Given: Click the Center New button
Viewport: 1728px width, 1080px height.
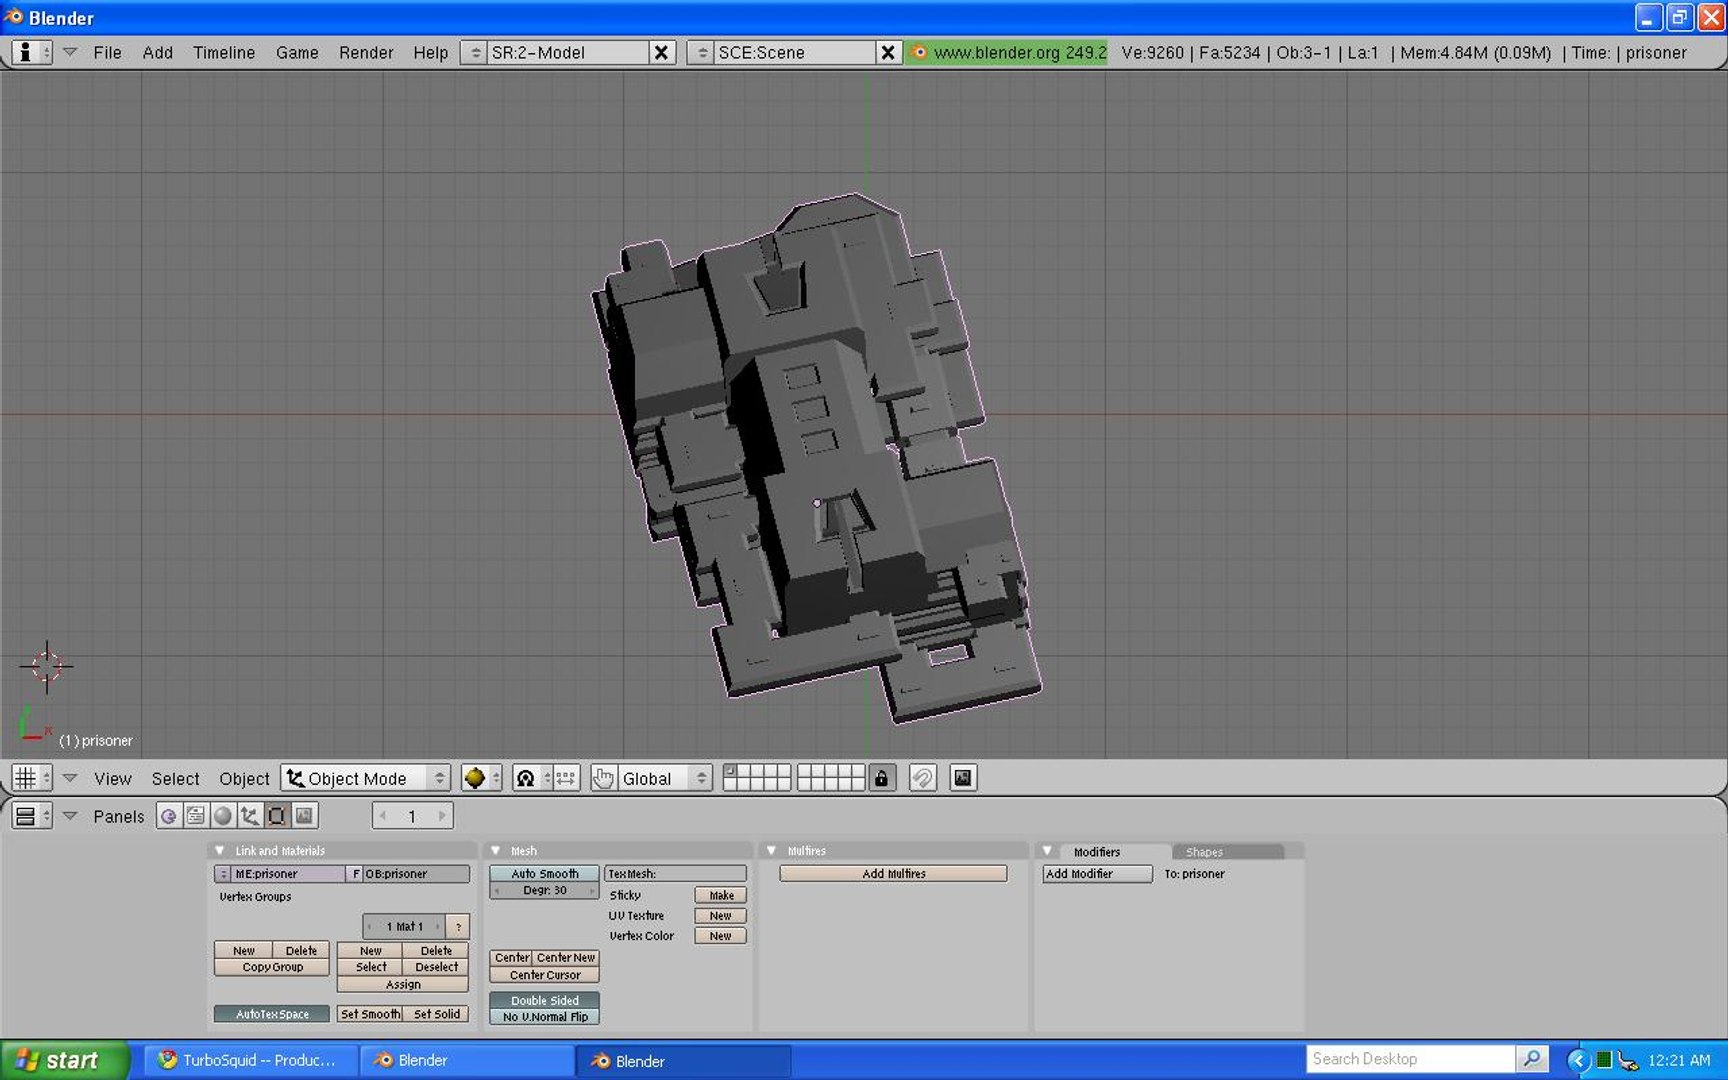Looking at the screenshot, I should (566, 958).
